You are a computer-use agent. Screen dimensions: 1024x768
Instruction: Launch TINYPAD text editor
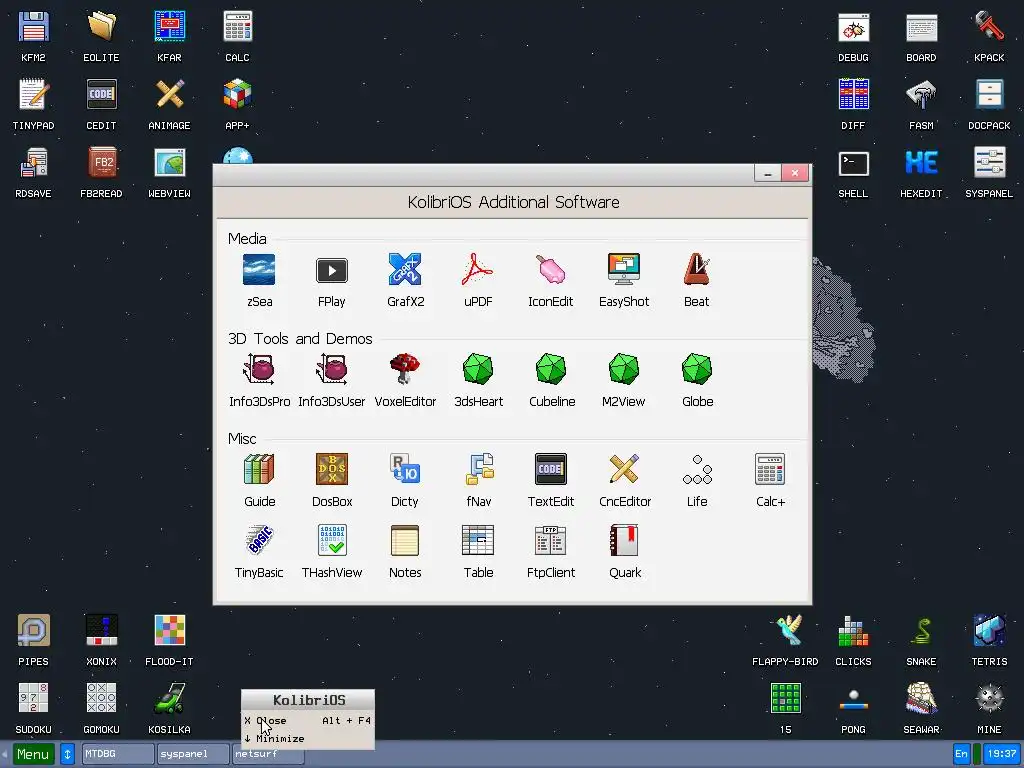(x=33, y=95)
